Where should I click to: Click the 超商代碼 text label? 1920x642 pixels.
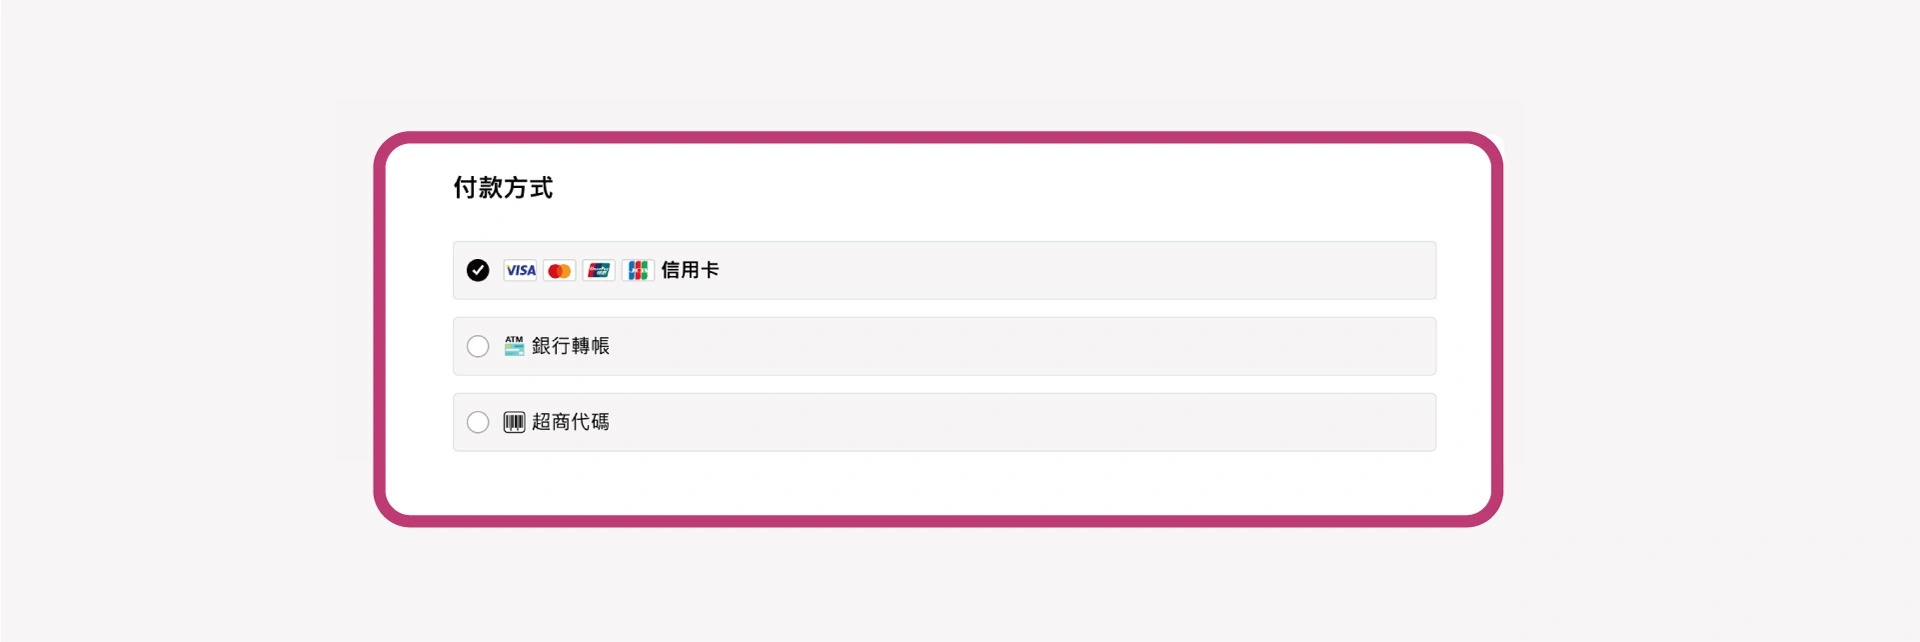tap(571, 423)
